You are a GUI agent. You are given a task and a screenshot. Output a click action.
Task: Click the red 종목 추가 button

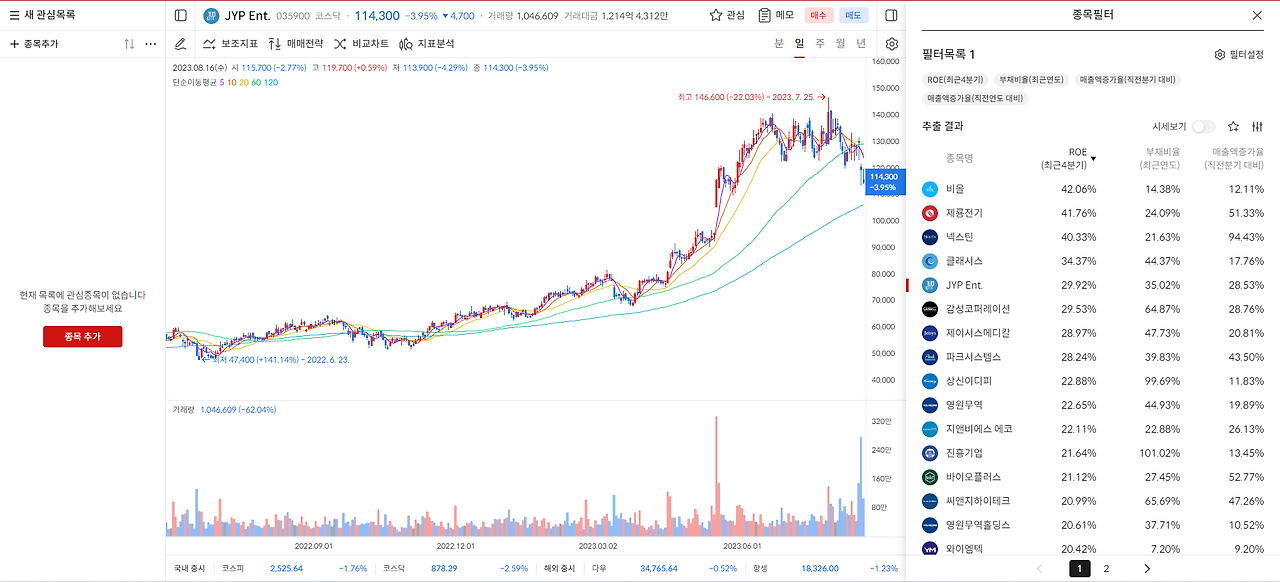[82, 337]
